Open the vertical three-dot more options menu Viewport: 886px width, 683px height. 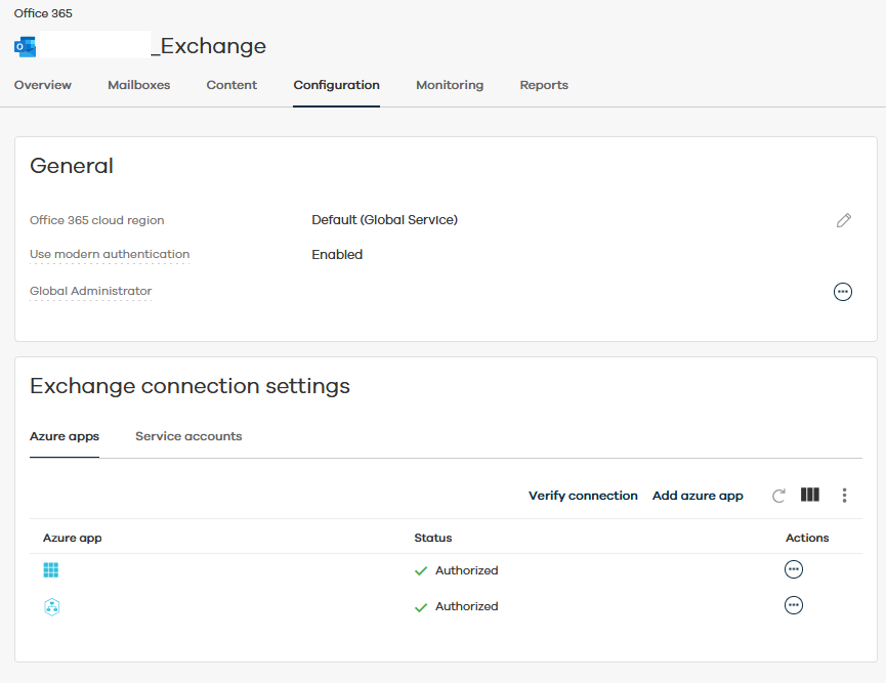click(844, 495)
